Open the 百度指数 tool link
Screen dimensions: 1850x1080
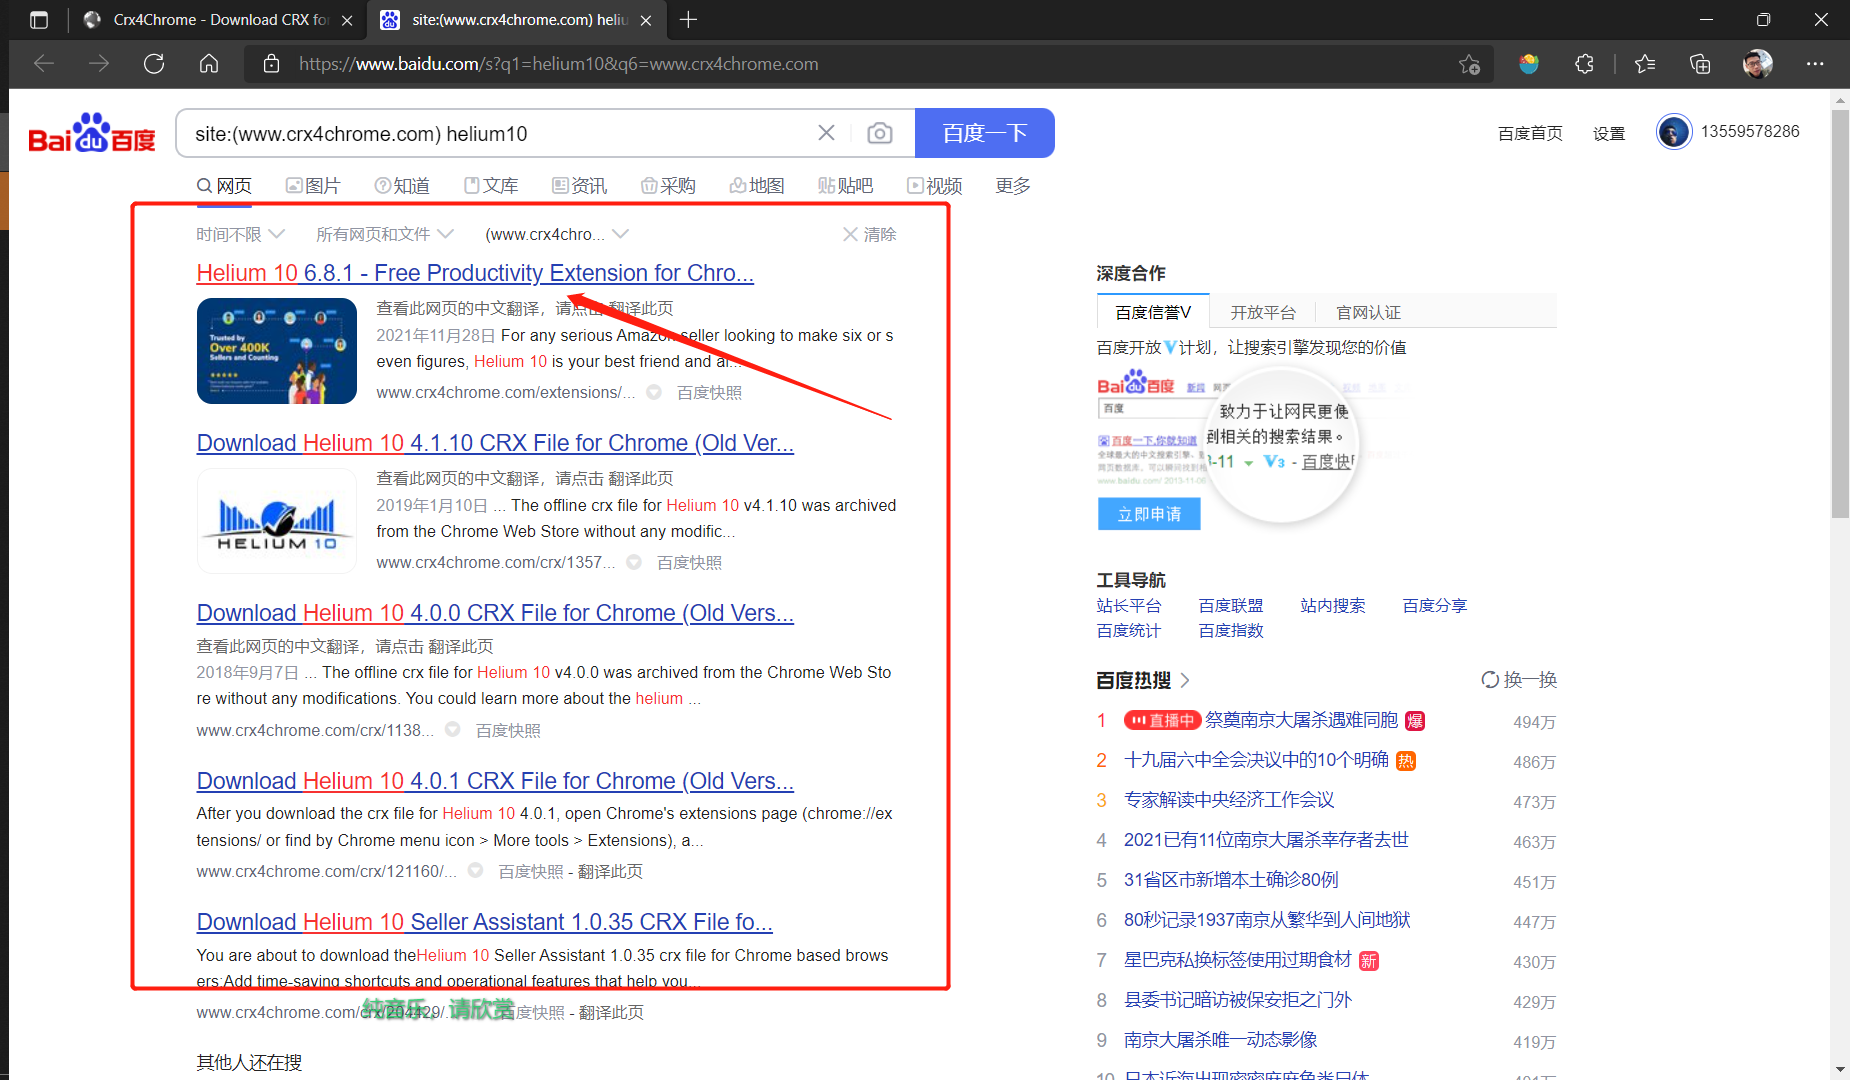coord(1231,630)
